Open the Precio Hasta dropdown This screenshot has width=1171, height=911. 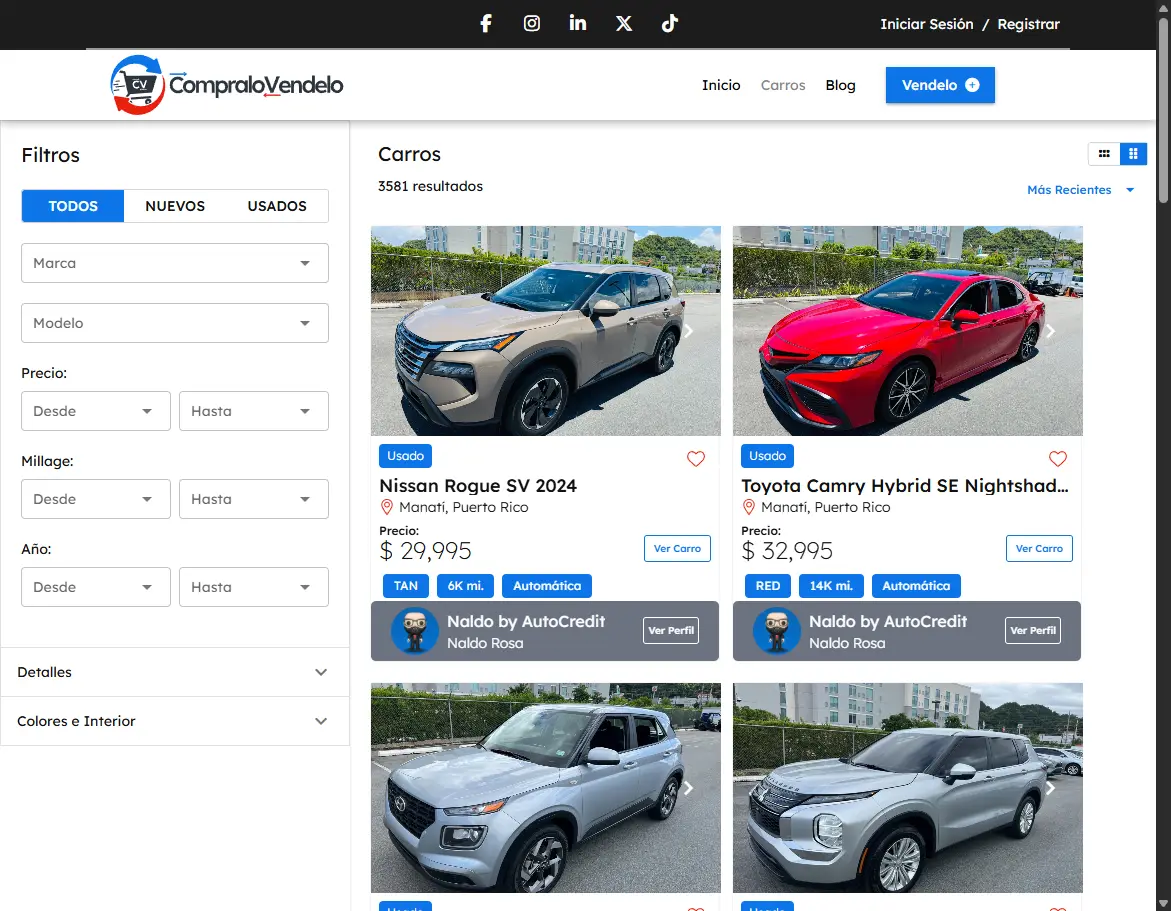tap(254, 411)
